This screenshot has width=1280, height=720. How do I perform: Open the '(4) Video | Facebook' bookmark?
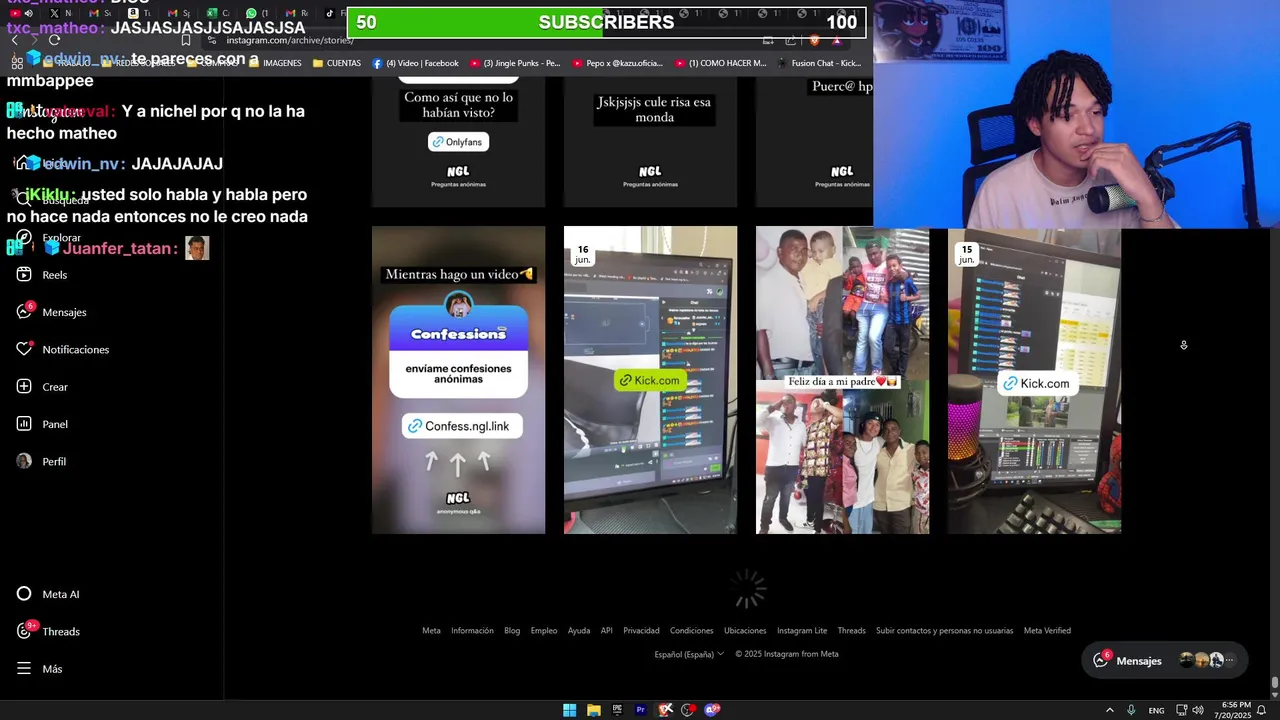point(415,63)
